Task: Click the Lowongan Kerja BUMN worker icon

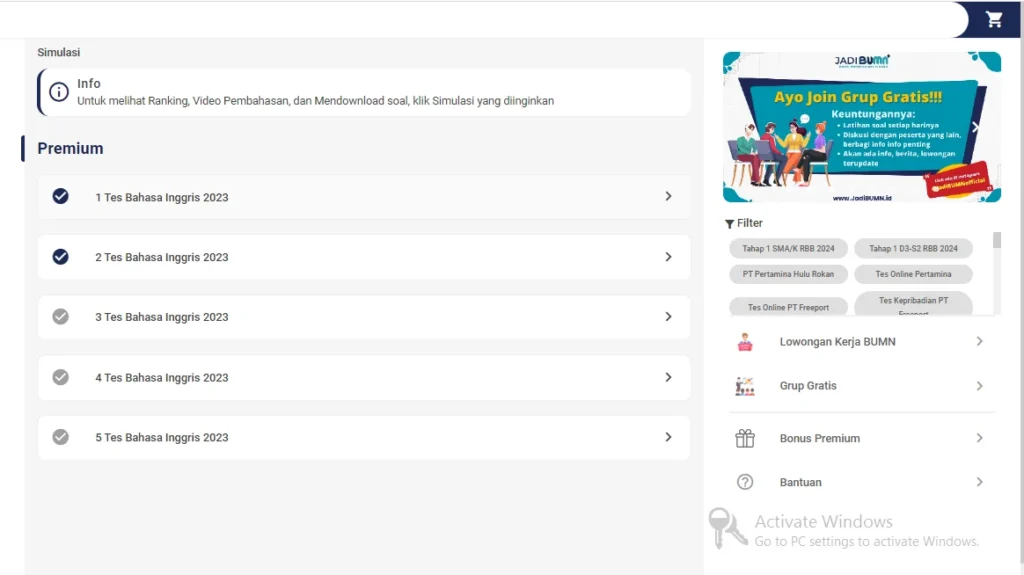Action: click(x=745, y=342)
